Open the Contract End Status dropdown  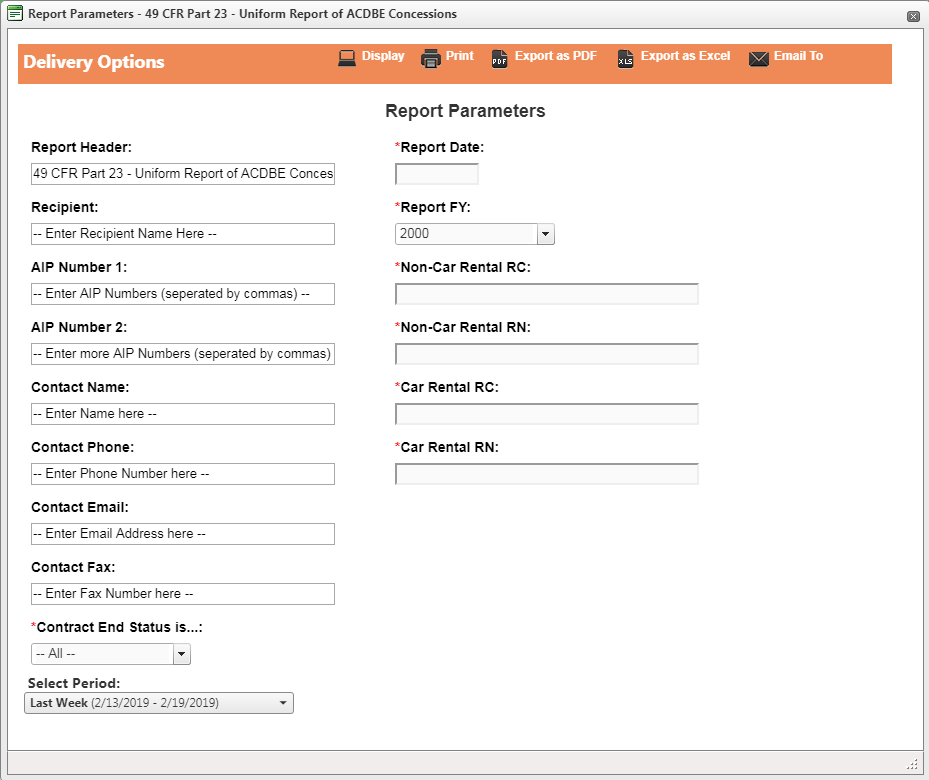tap(182, 653)
